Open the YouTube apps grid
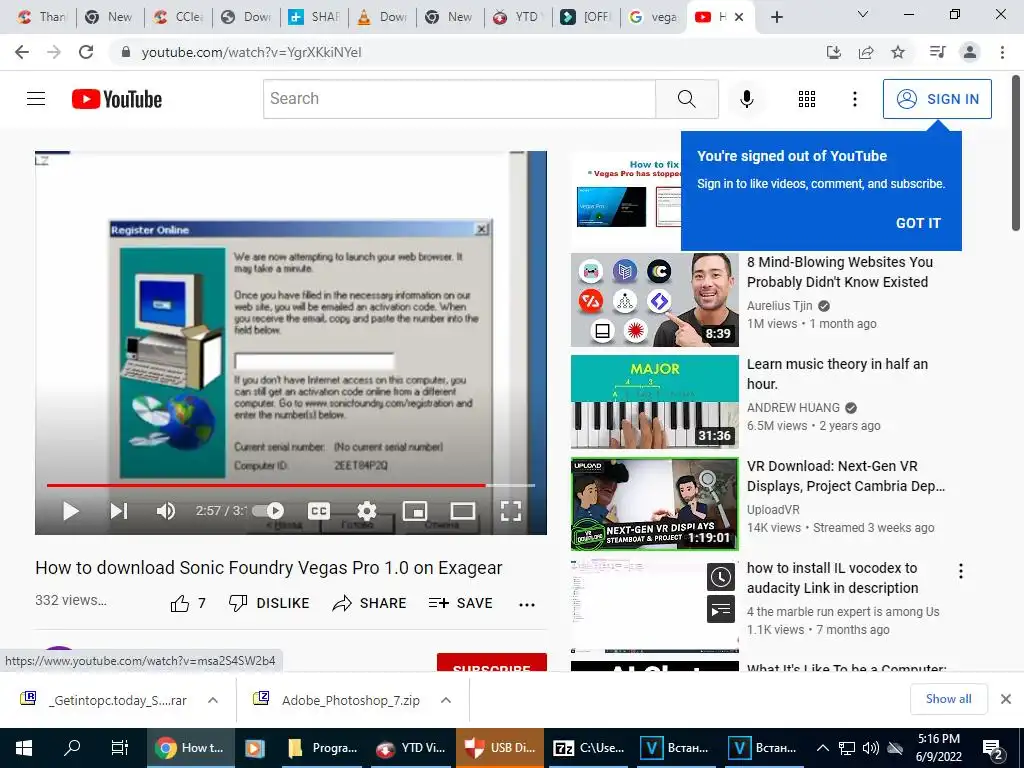1024x768 pixels. (807, 99)
